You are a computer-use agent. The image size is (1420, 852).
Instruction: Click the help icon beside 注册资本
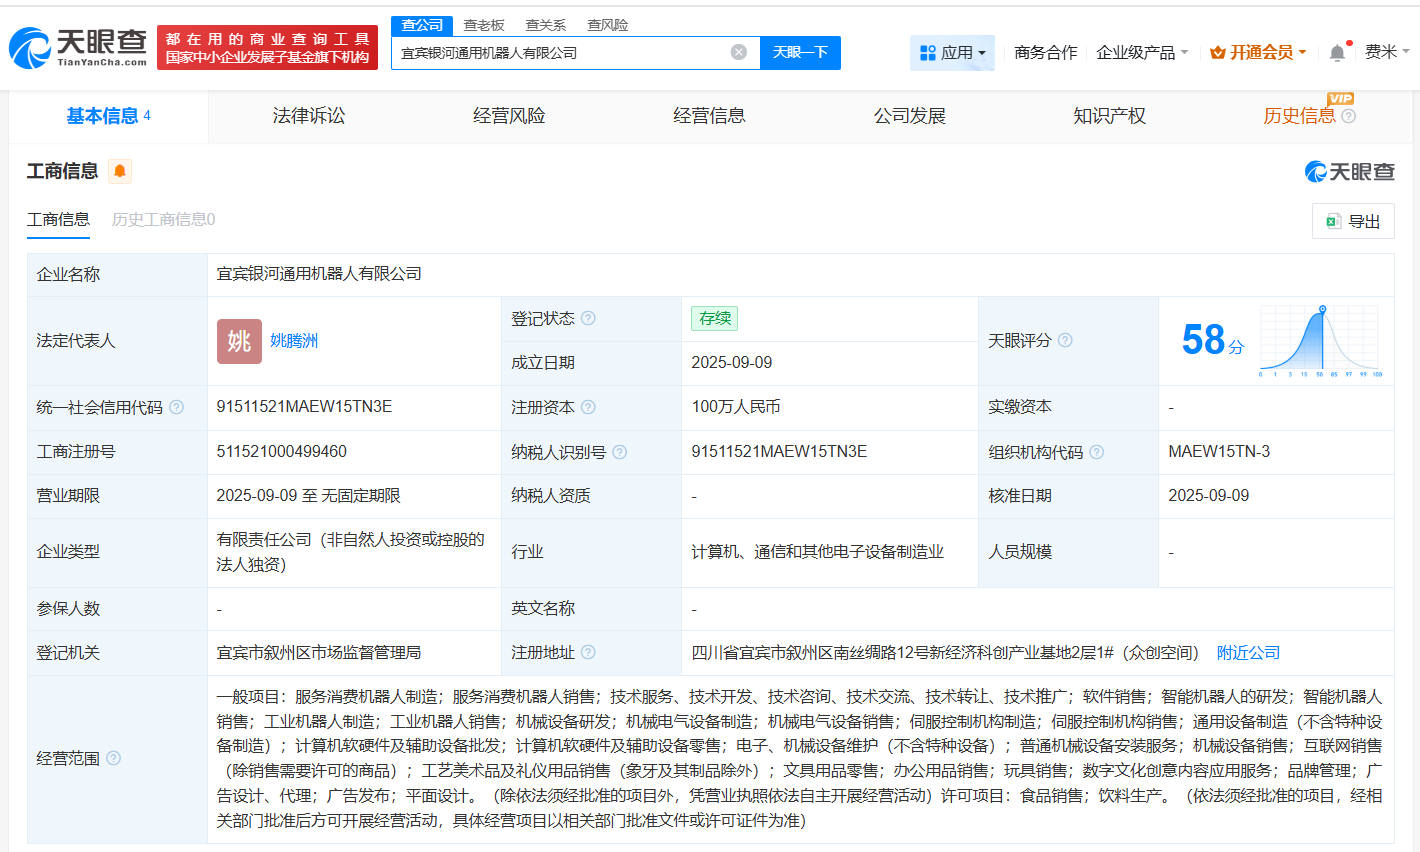(x=590, y=407)
